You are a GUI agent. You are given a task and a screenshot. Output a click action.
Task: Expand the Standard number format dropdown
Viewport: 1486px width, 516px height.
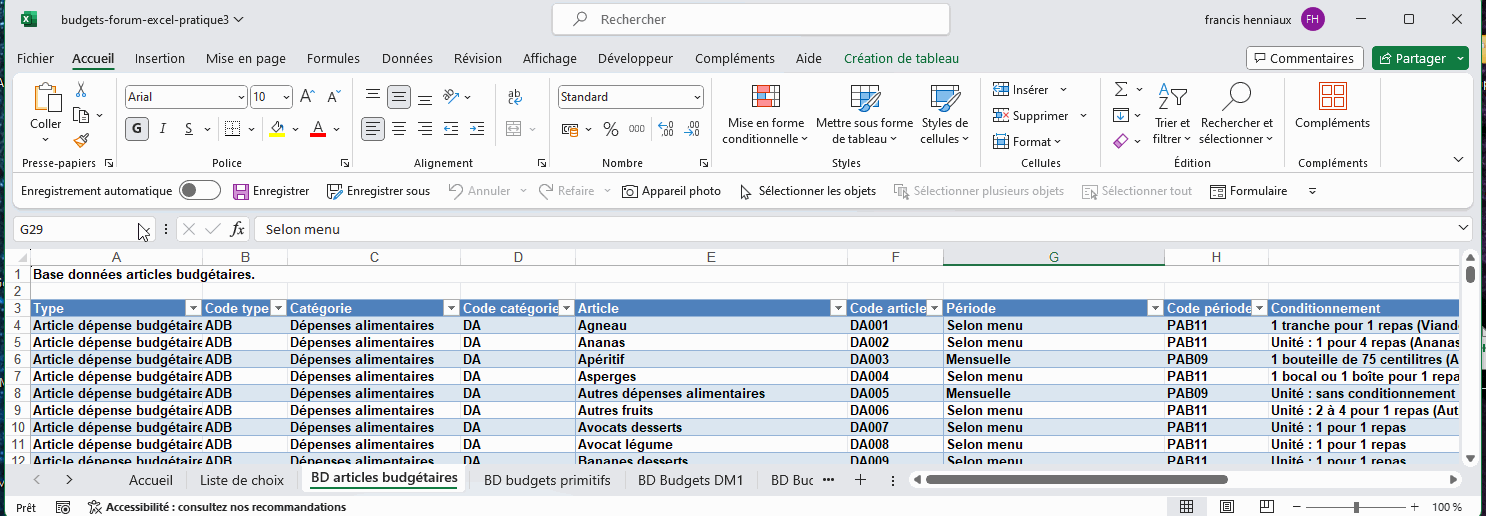click(x=697, y=97)
